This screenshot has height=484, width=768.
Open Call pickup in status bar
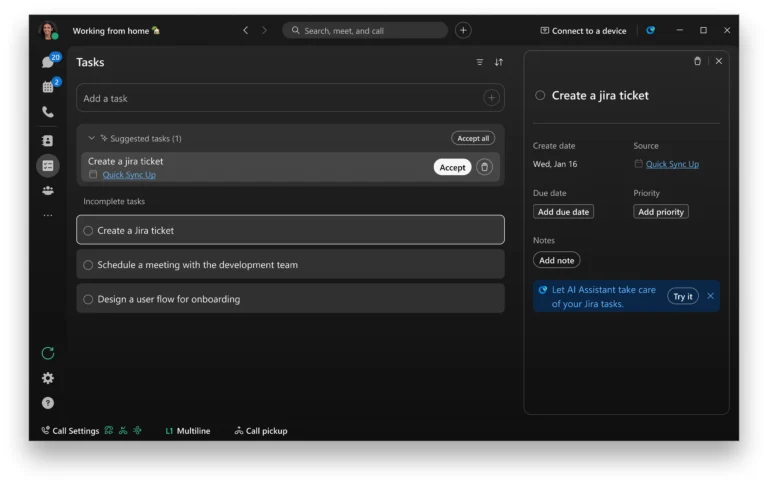(260, 431)
